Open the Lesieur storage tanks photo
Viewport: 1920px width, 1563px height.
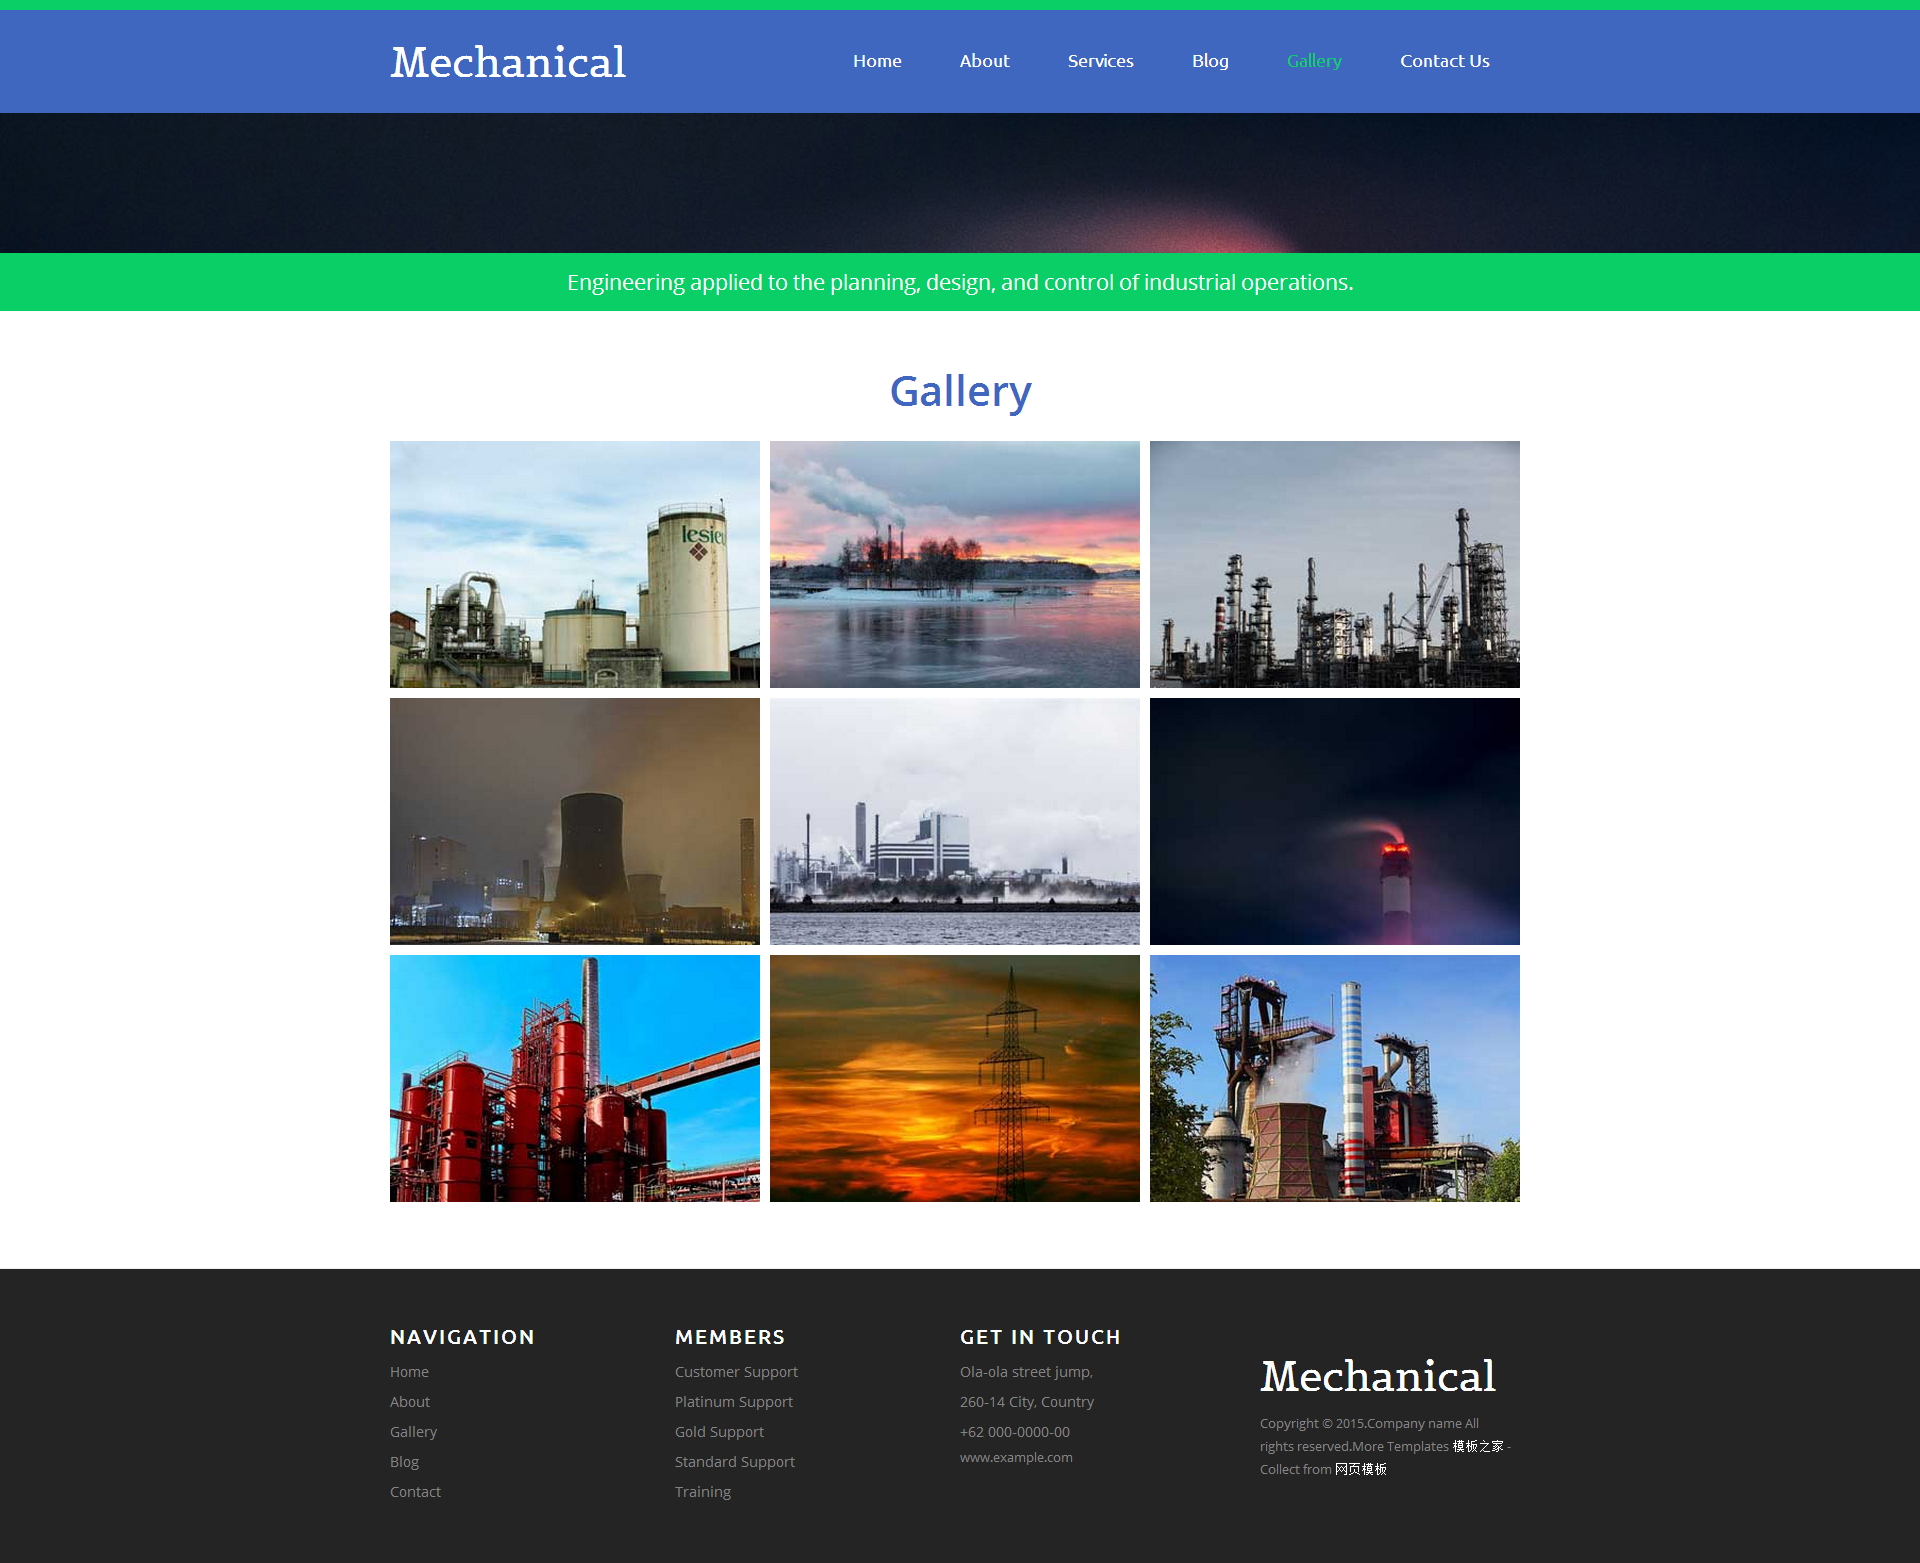pyautogui.click(x=575, y=564)
